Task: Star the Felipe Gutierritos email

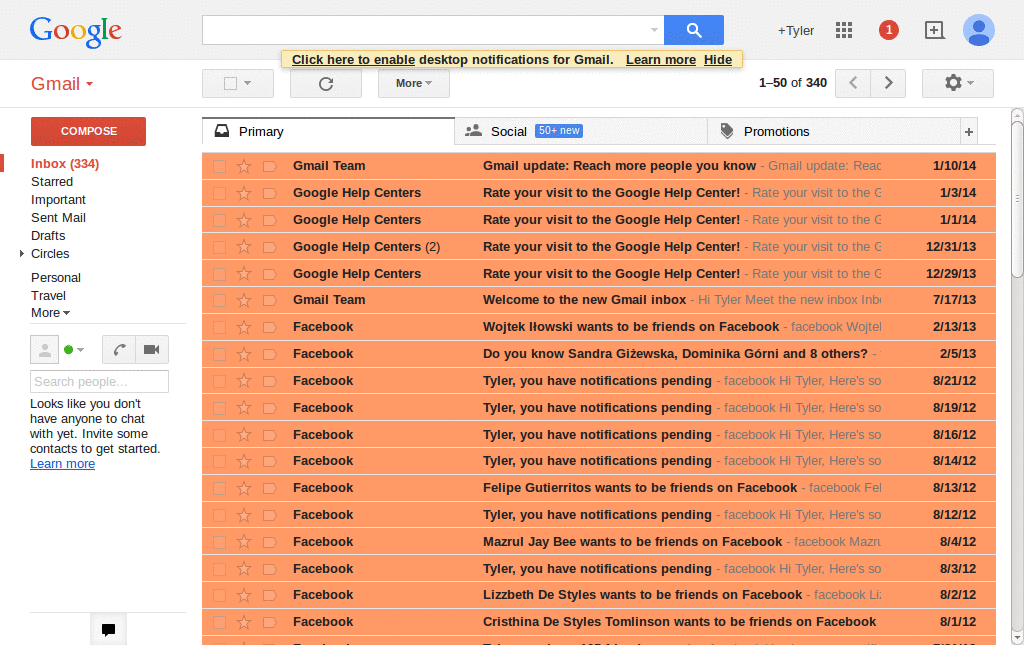Action: [244, 488]
